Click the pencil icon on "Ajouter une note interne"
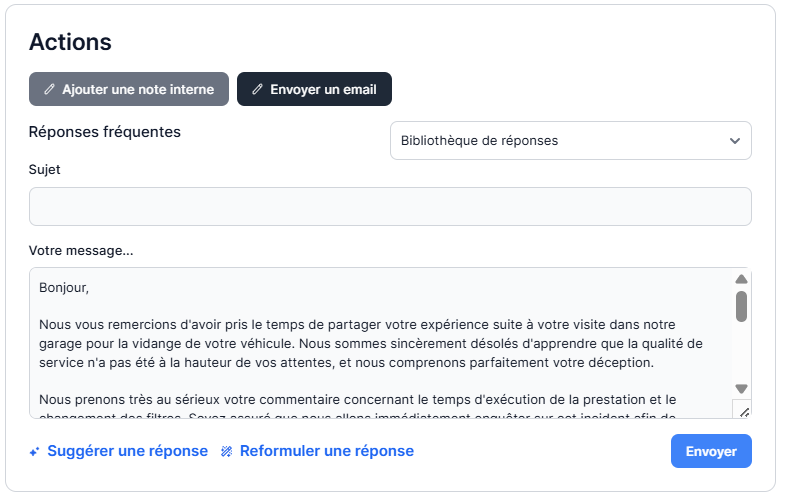Image resolution: width=785 pixels, height=498 pixels. [49, 89]
